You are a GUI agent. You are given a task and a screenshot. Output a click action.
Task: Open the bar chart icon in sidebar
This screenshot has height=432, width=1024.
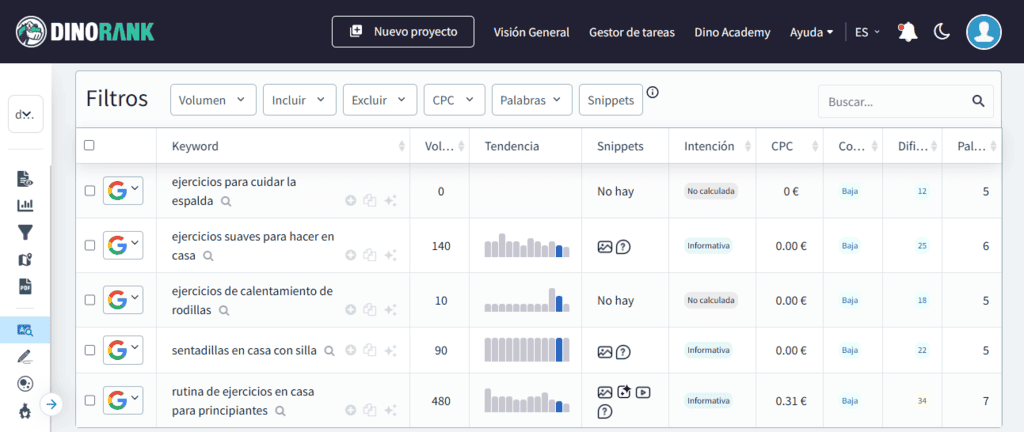(x=26, y=205)
